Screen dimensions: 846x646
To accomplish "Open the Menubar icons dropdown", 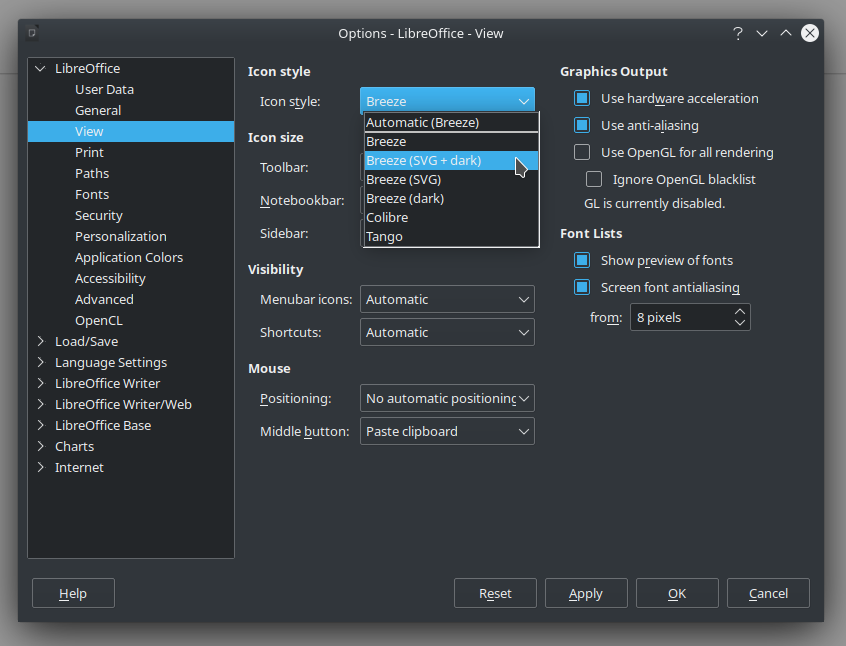I will pos(447,299).
